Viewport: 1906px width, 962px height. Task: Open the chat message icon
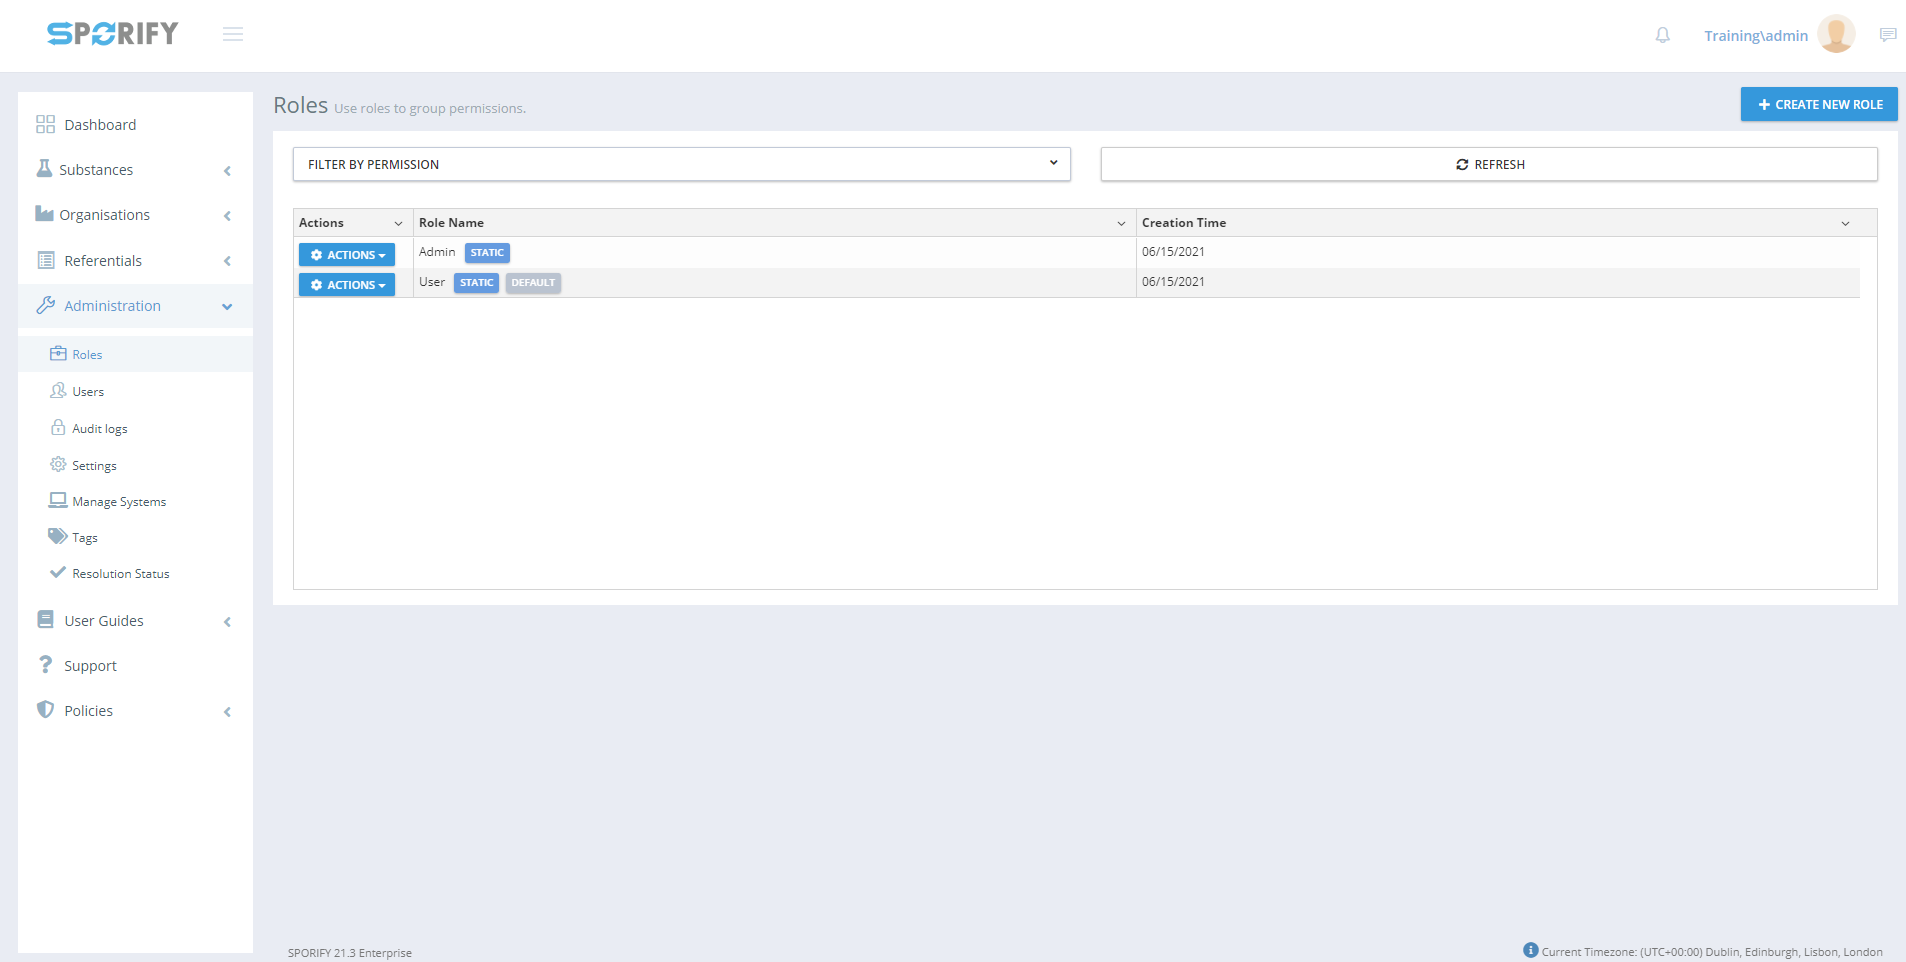[x=1887, y=35]
